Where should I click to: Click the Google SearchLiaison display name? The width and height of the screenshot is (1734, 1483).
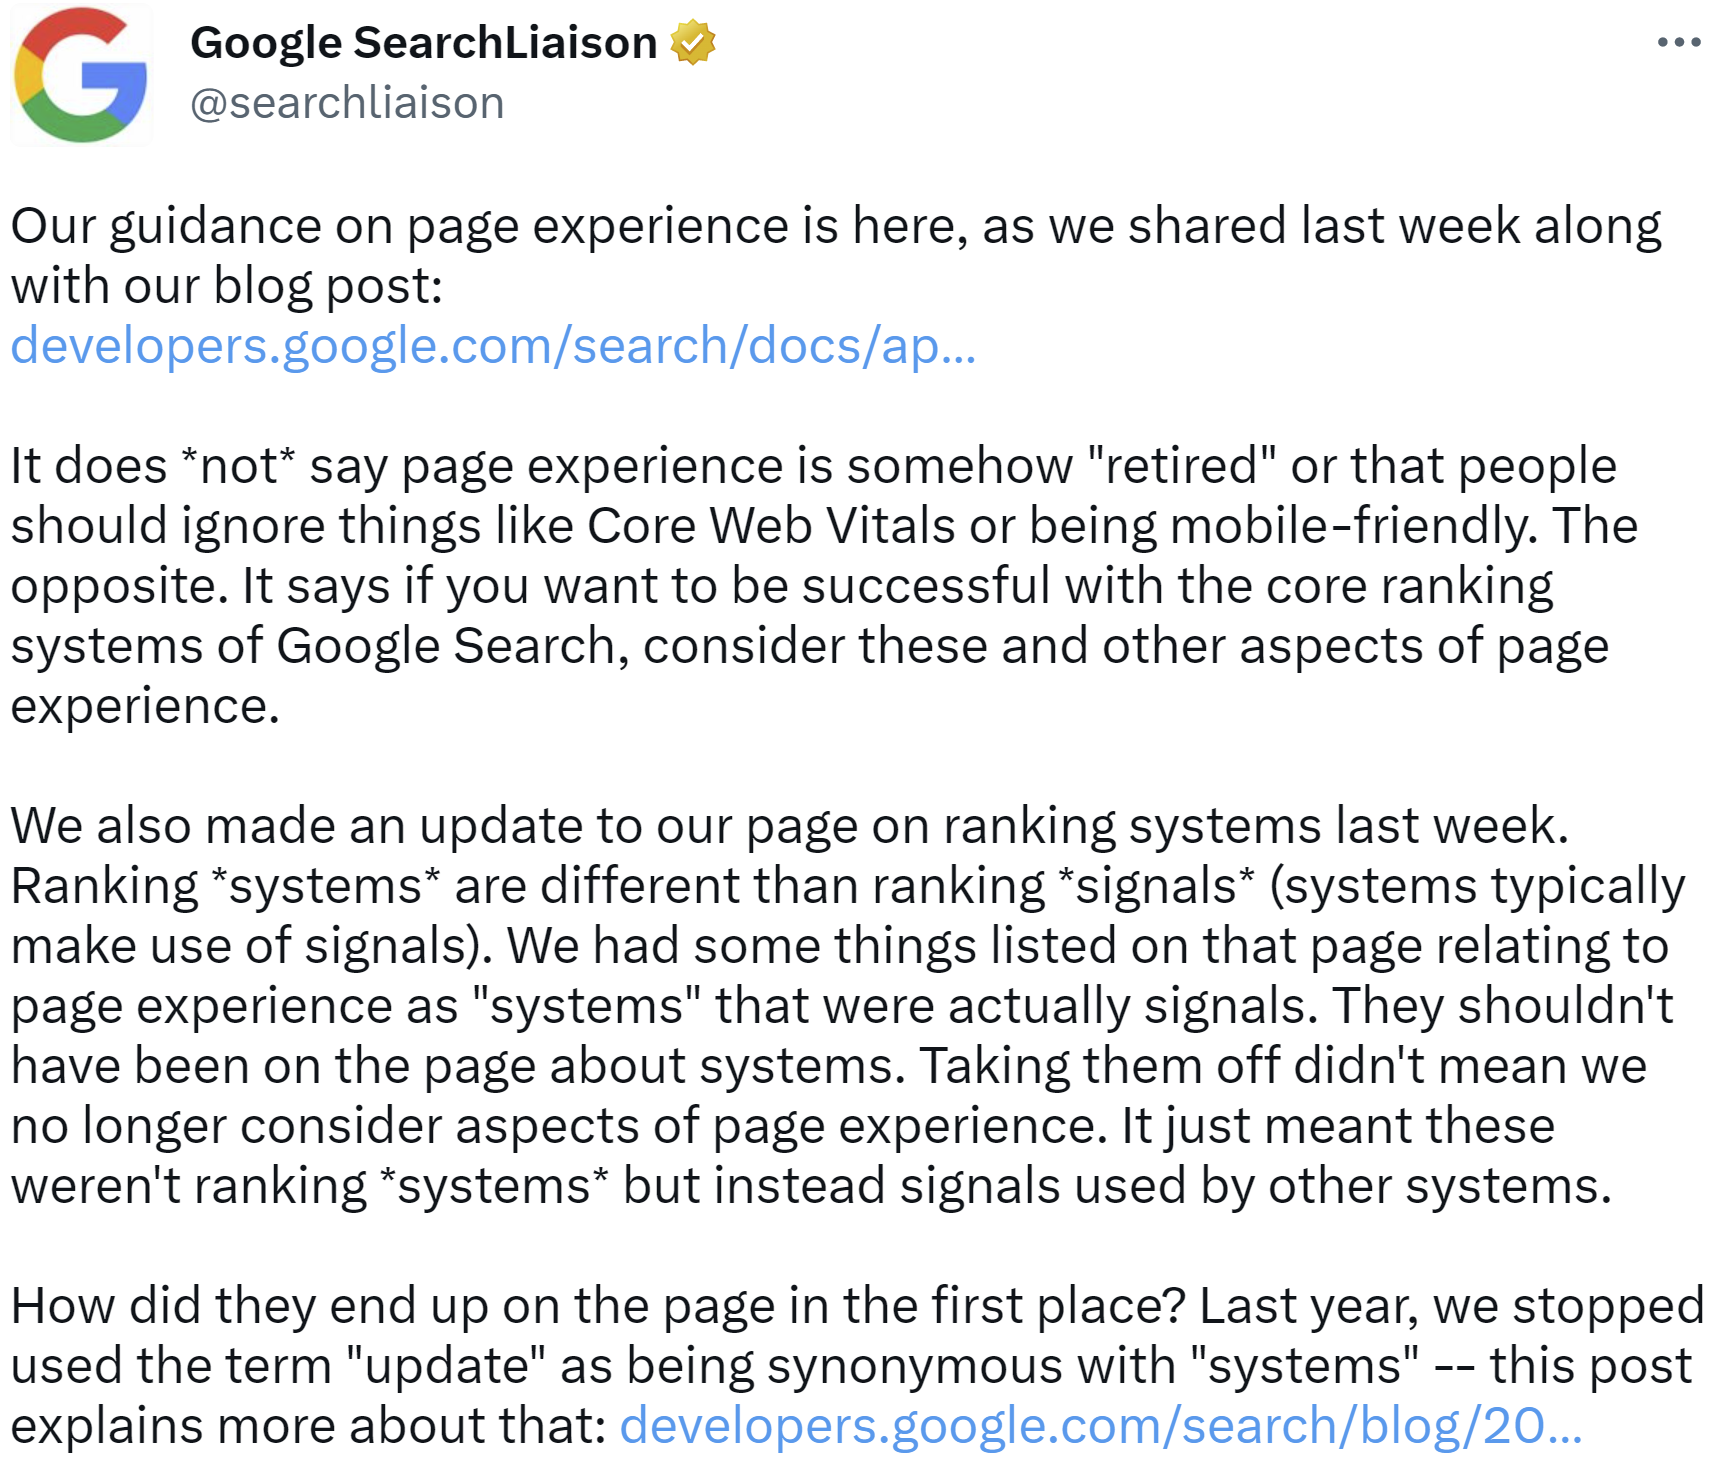[420, 42]
